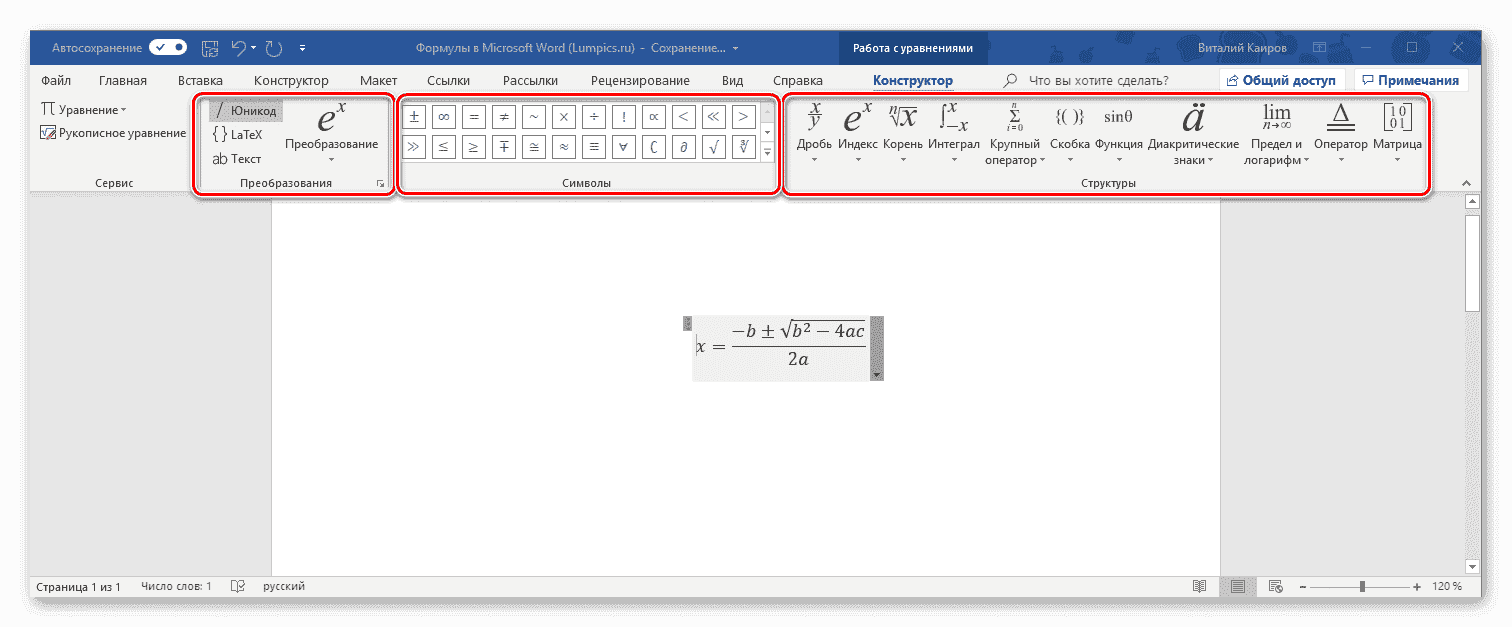1512x627 pixels.
Task: Toggle the AutoSave switch
Action: 168,47
